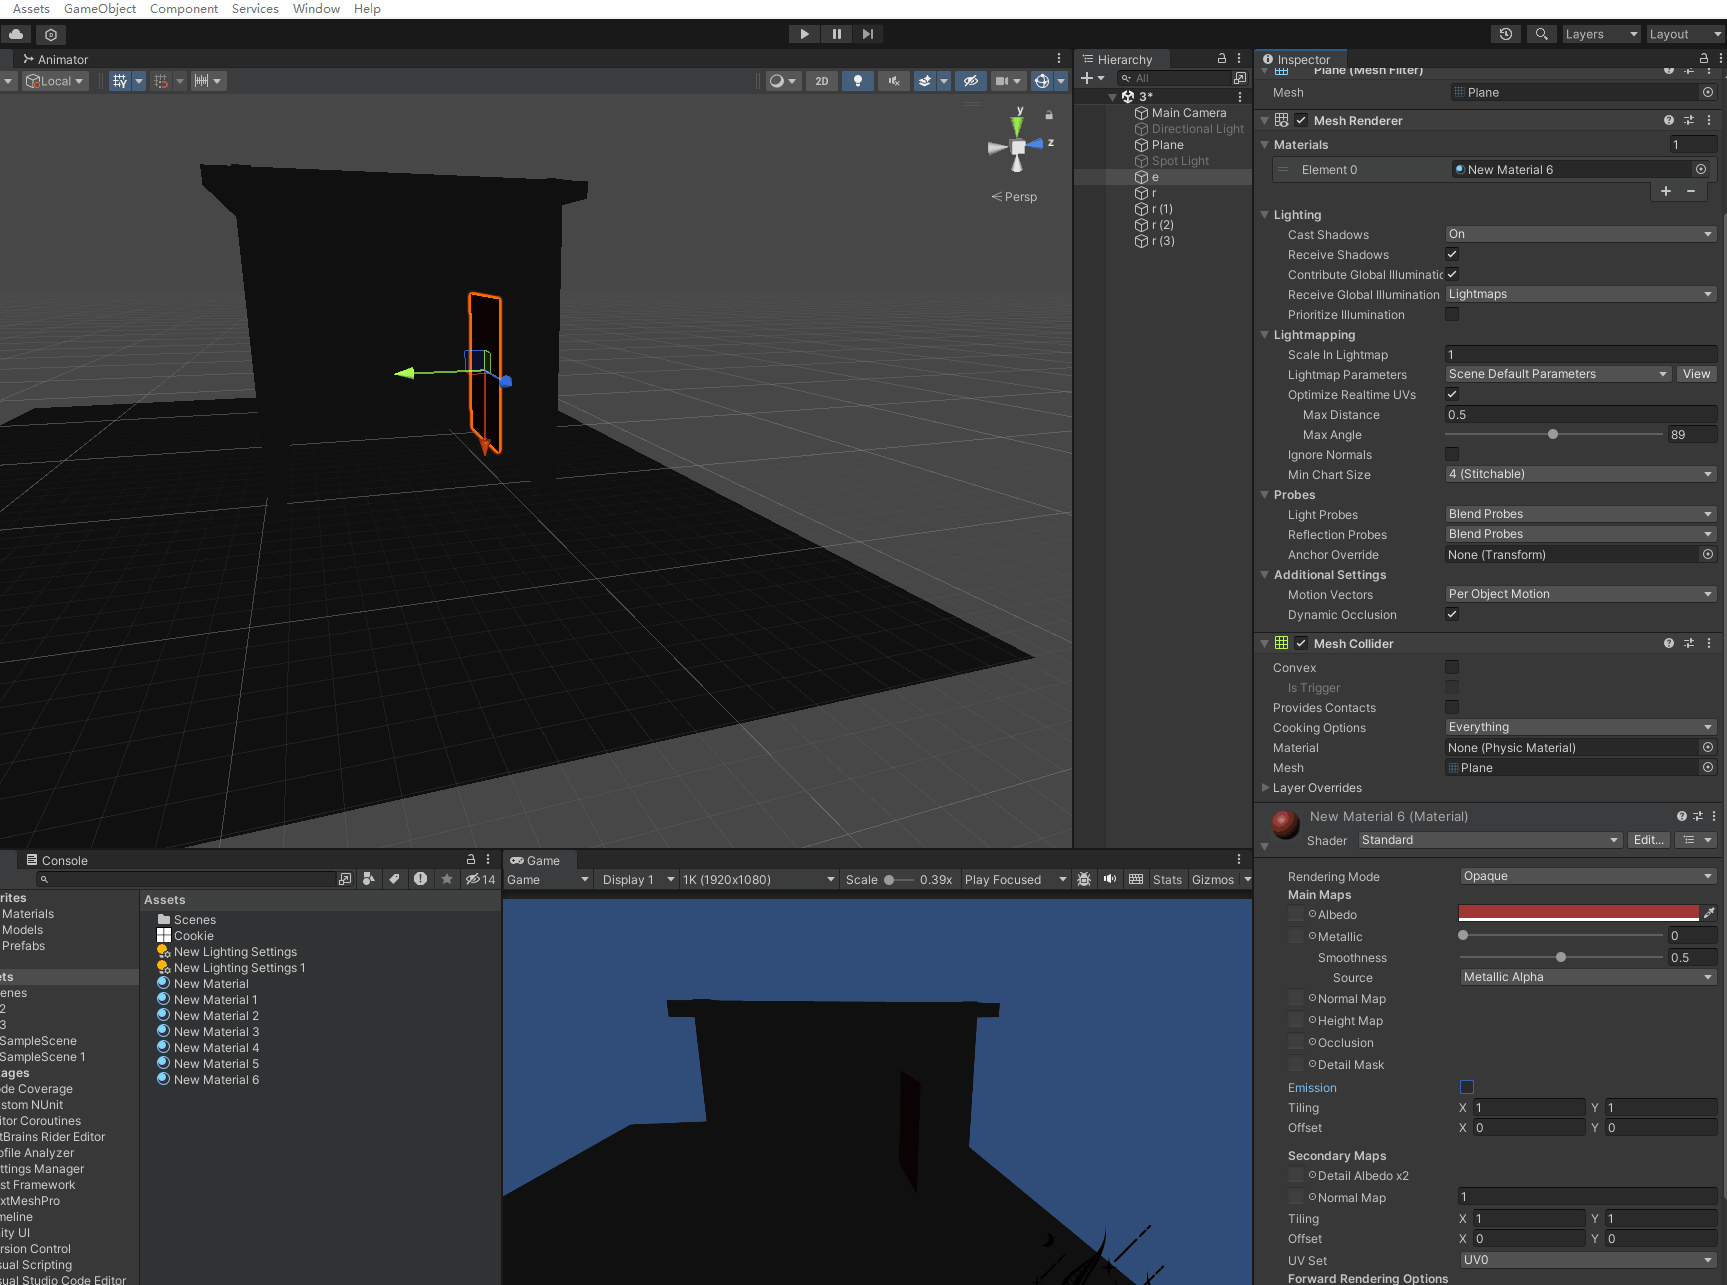Remove material element with minus button
Viewport: 1727px width, 1285px height.
point(1691,191)
